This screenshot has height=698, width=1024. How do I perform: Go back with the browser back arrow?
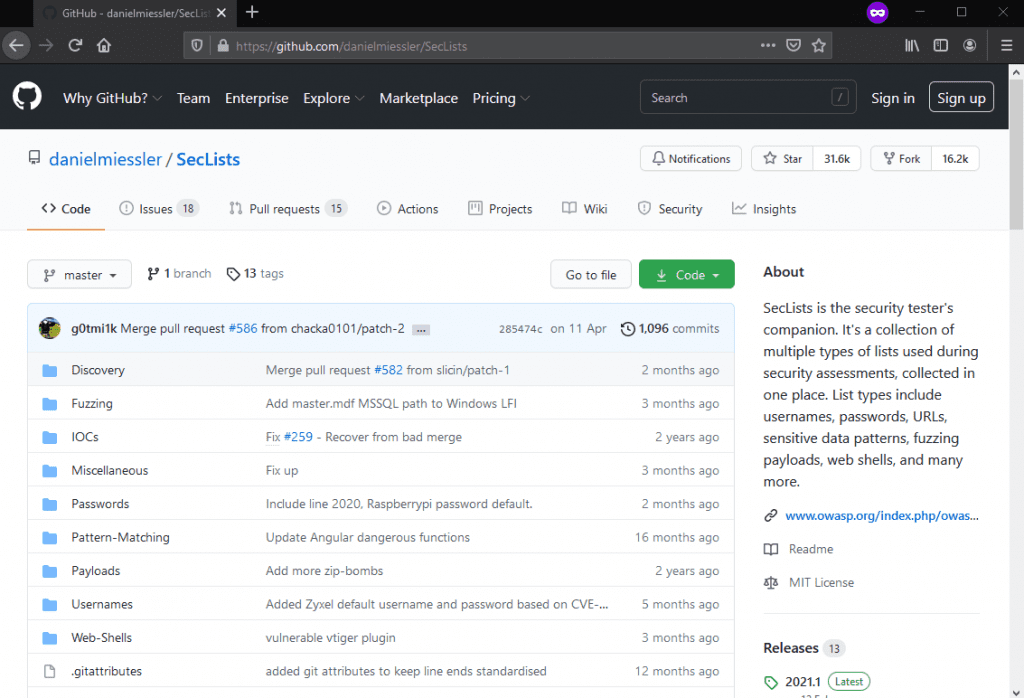pyautogui.click(x=16, y=46)
